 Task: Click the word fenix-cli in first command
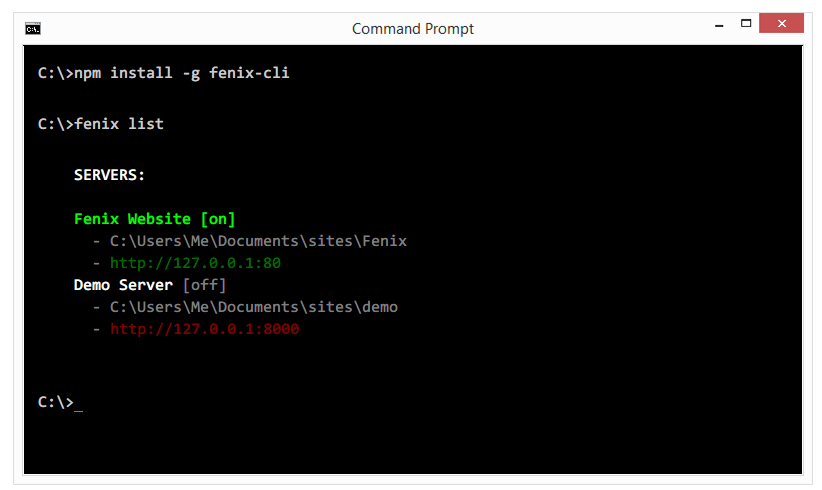249,72
